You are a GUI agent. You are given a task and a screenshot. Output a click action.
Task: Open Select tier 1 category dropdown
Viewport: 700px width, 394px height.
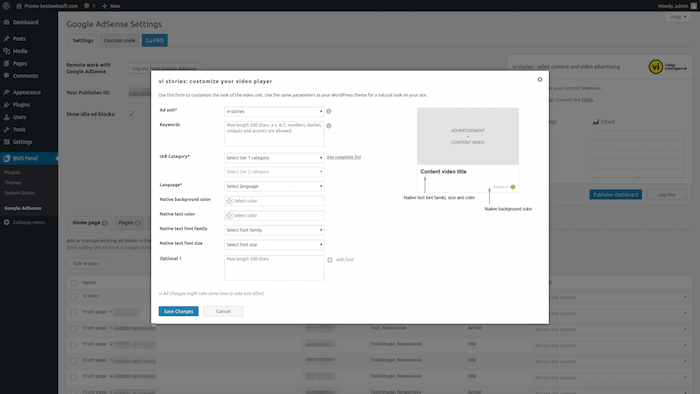(274, 158)
